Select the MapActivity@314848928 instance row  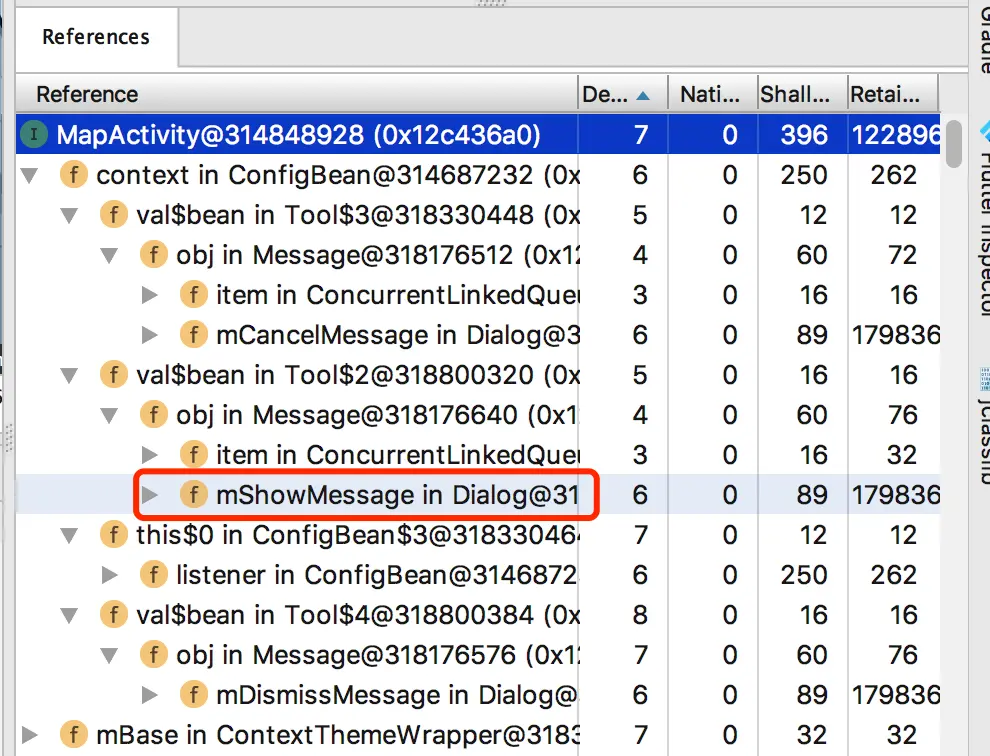pos(478,135)
